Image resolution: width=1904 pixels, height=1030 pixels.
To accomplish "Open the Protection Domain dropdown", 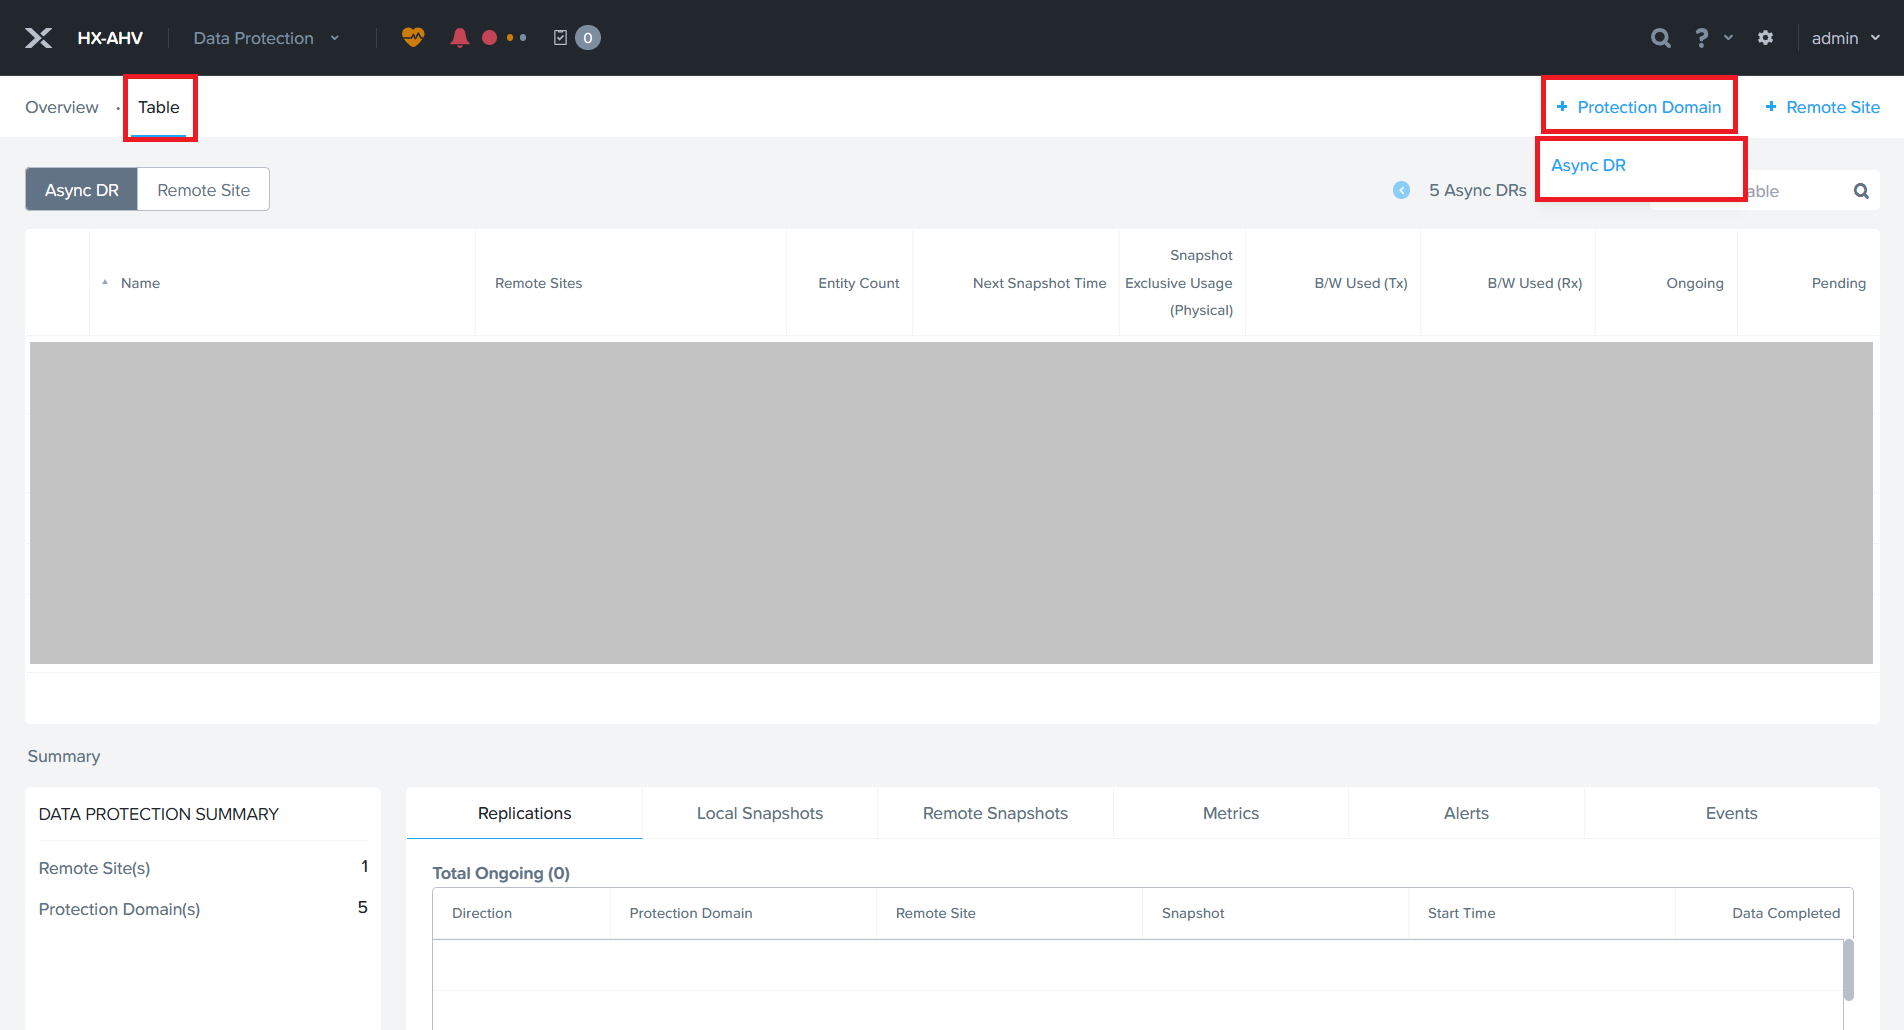I will [1639, 107].
